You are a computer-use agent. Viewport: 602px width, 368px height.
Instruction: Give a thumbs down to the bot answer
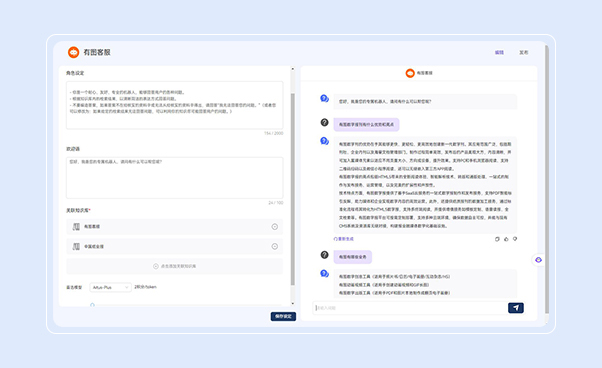(515, 239)
